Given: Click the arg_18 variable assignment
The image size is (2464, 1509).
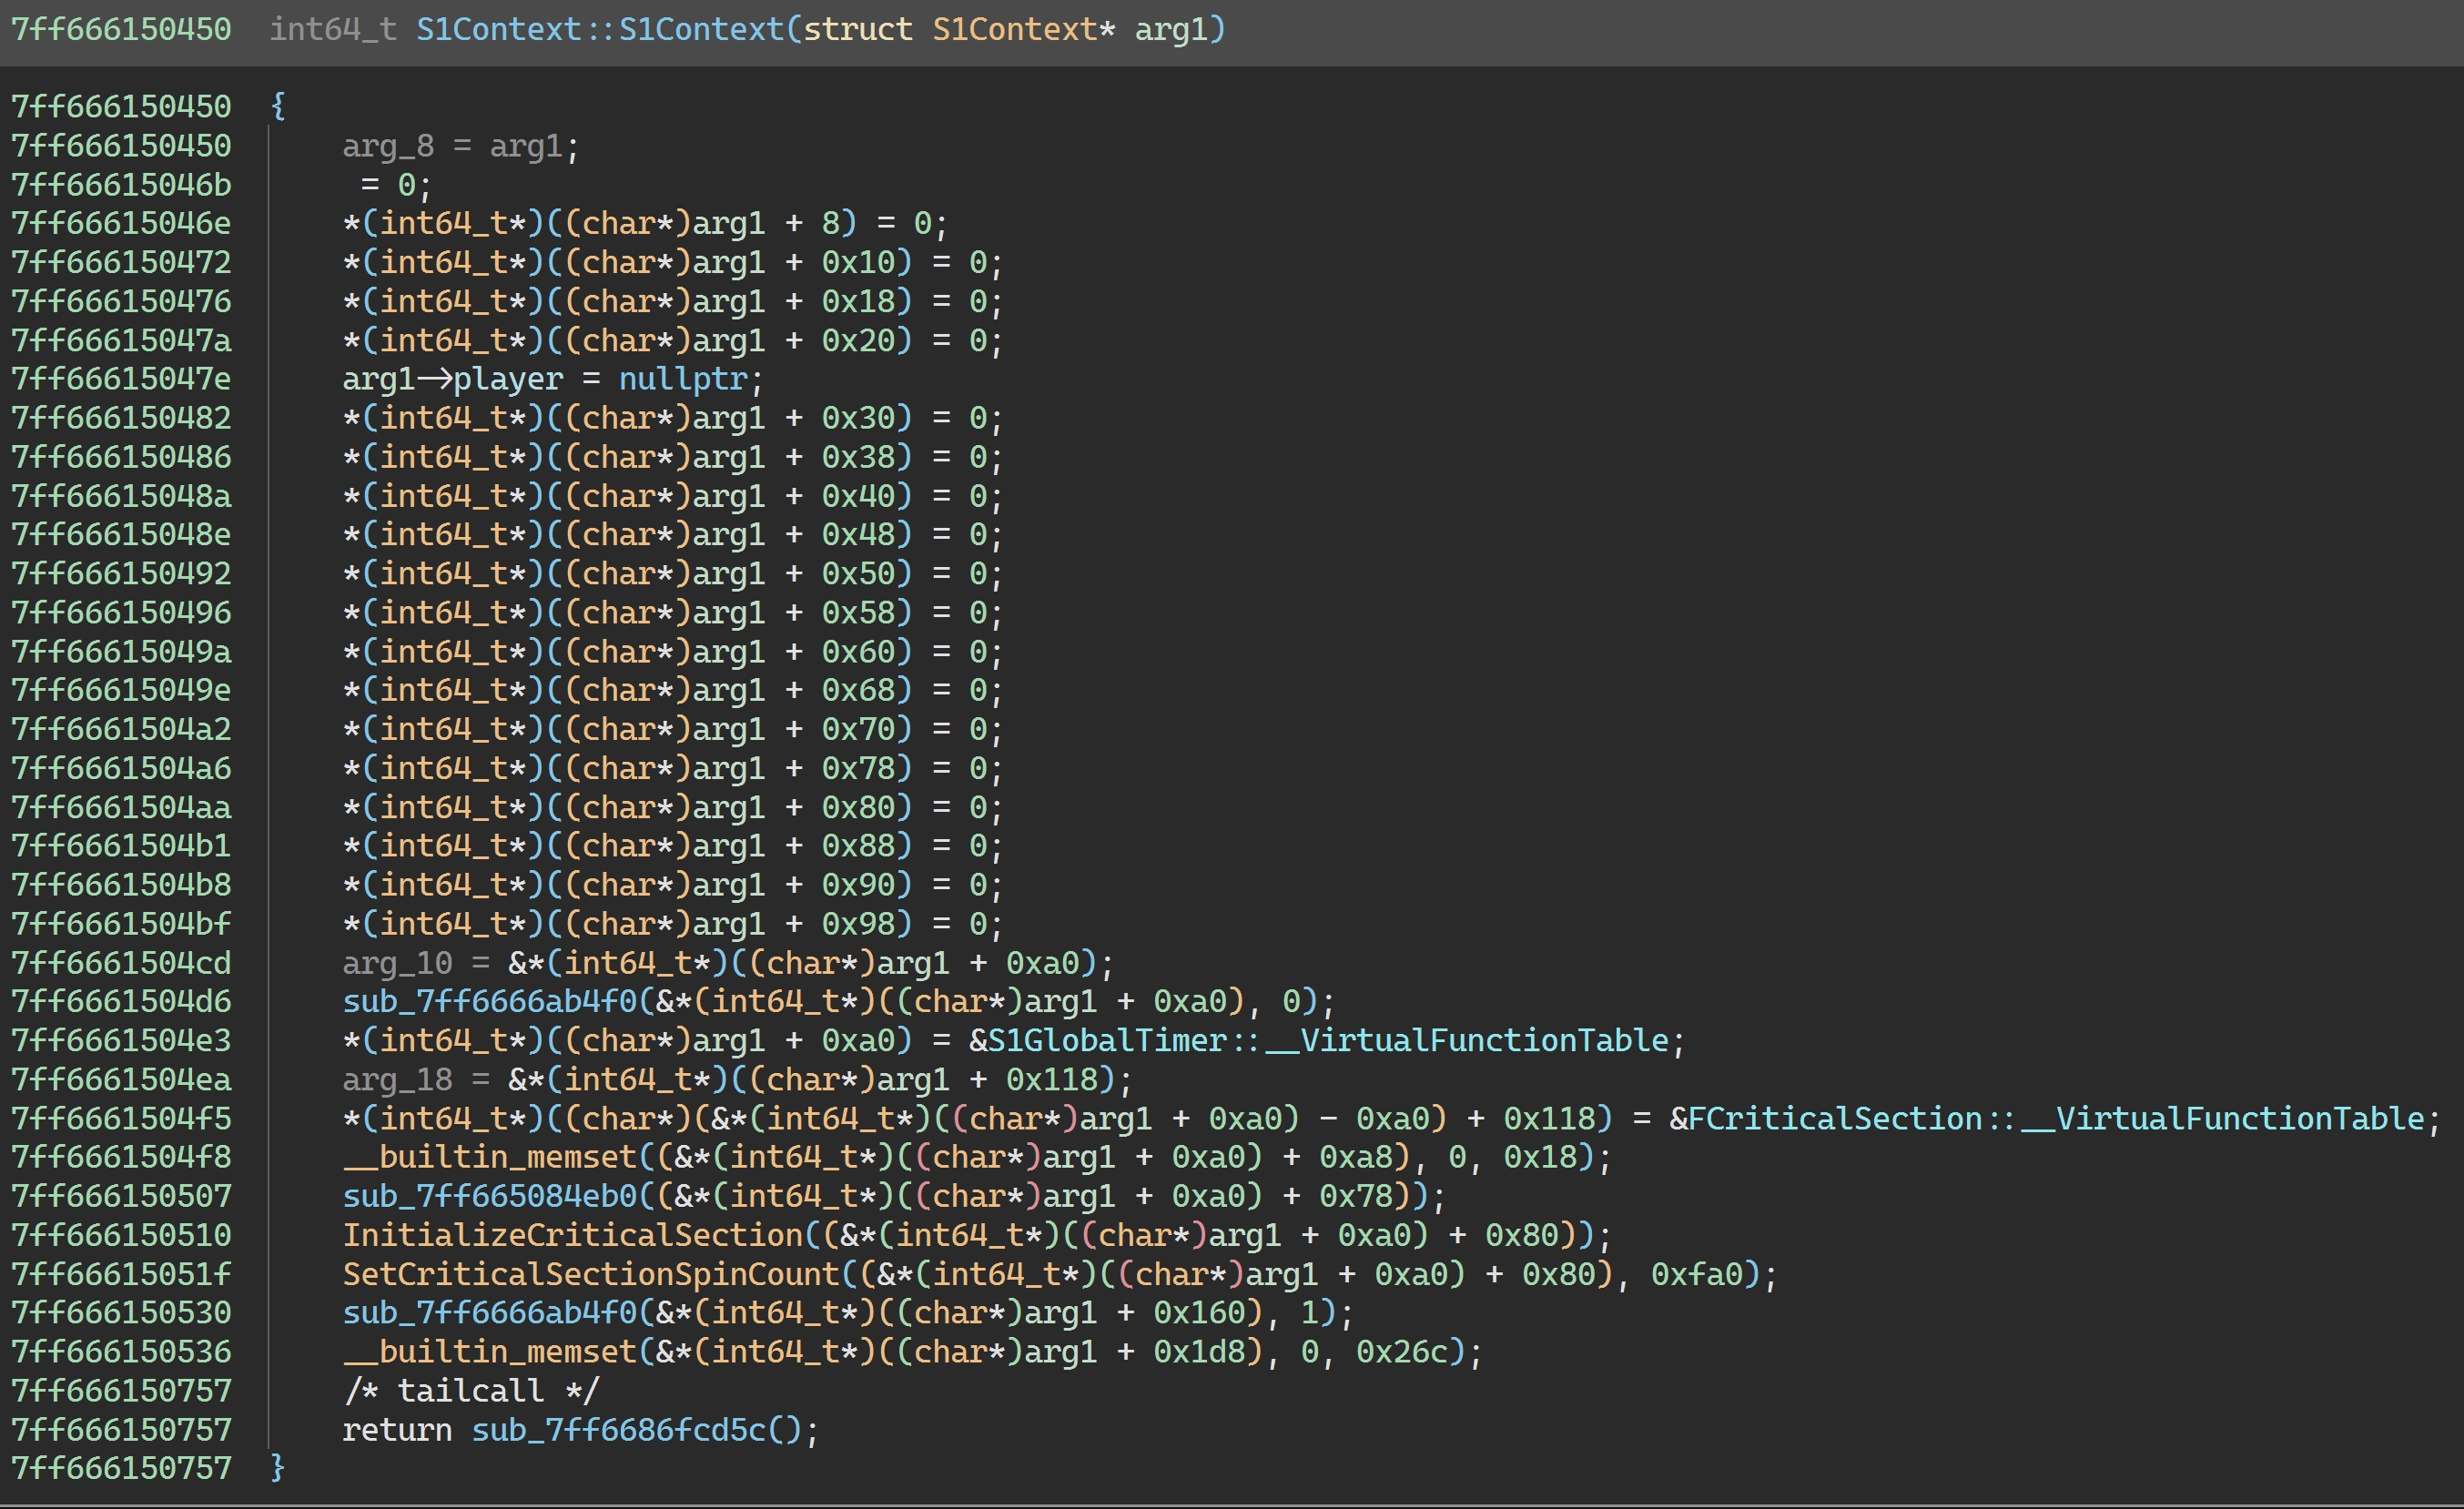Looking at the screenshot, I should [x=397, y=1080].
